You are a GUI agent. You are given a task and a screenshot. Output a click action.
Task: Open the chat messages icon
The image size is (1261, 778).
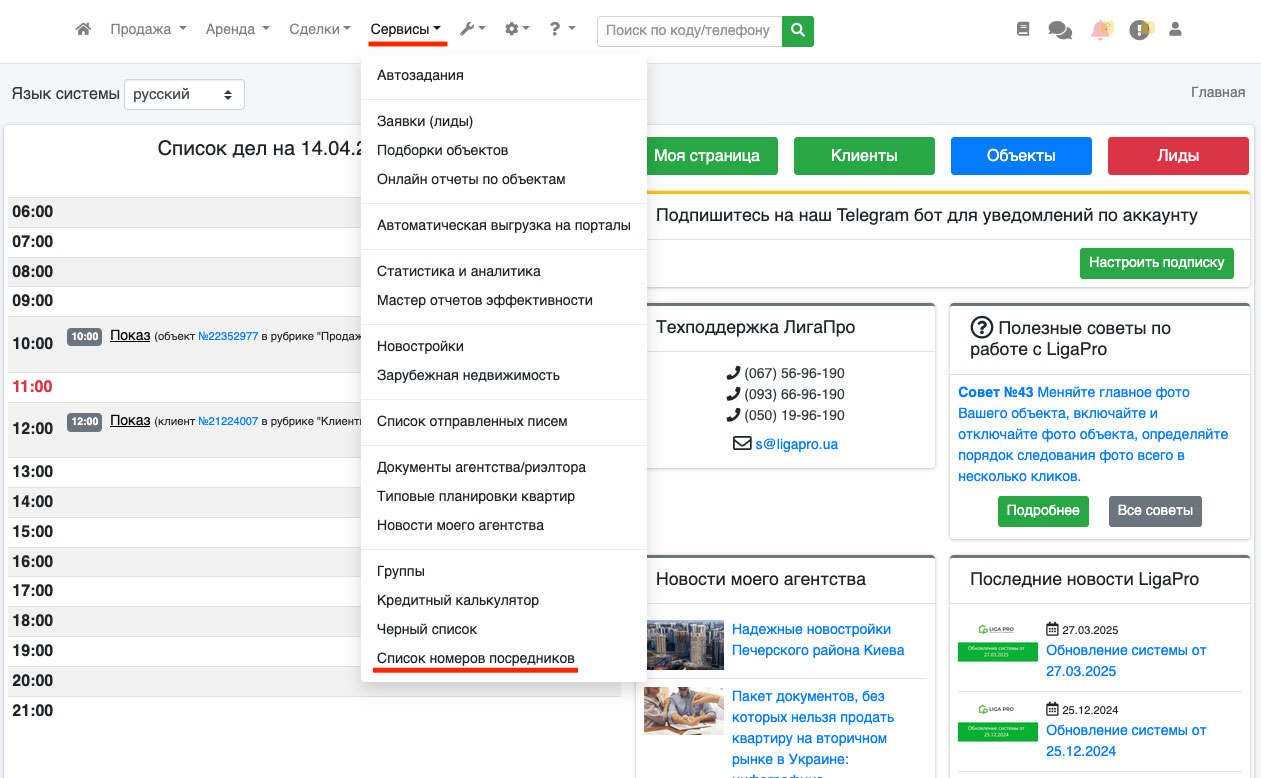[1059, 30]
